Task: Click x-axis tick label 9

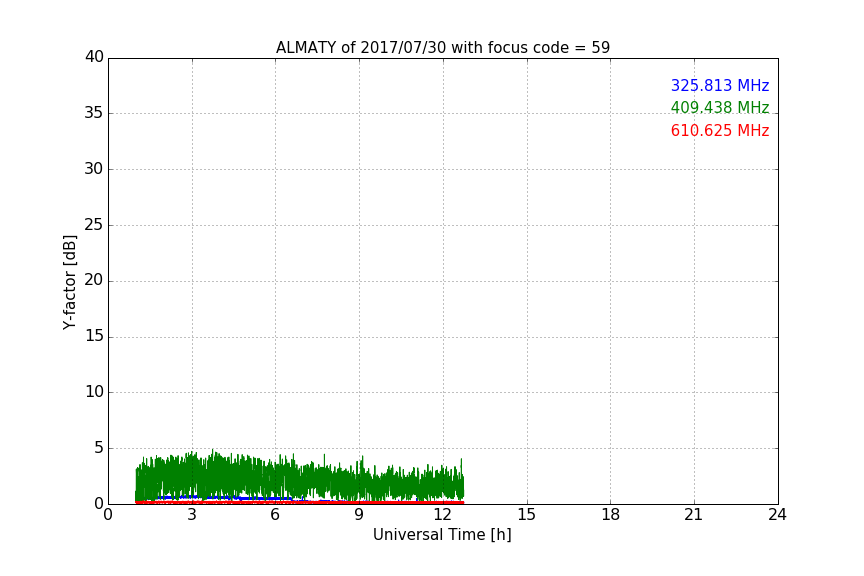Action: click(x=359, y=515)
